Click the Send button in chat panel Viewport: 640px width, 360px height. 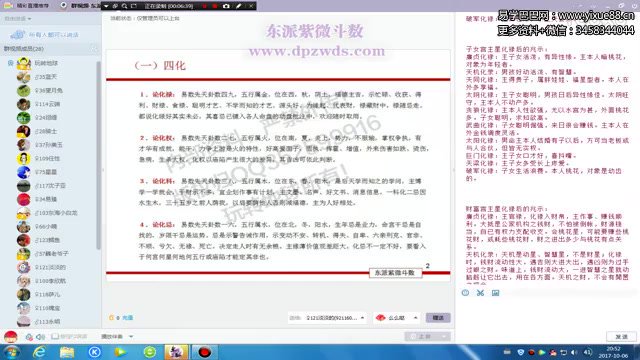[621, 337]
